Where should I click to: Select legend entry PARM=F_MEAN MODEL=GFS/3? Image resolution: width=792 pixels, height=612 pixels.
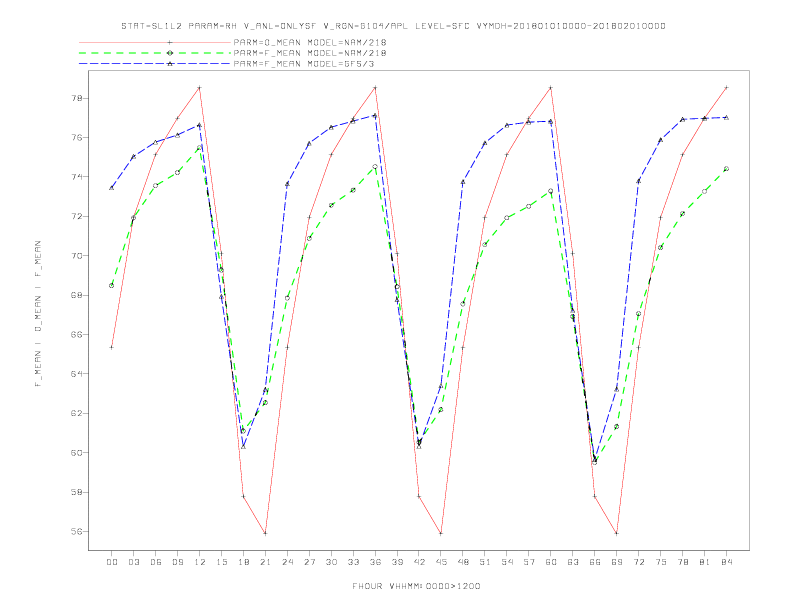click(304, 64)
